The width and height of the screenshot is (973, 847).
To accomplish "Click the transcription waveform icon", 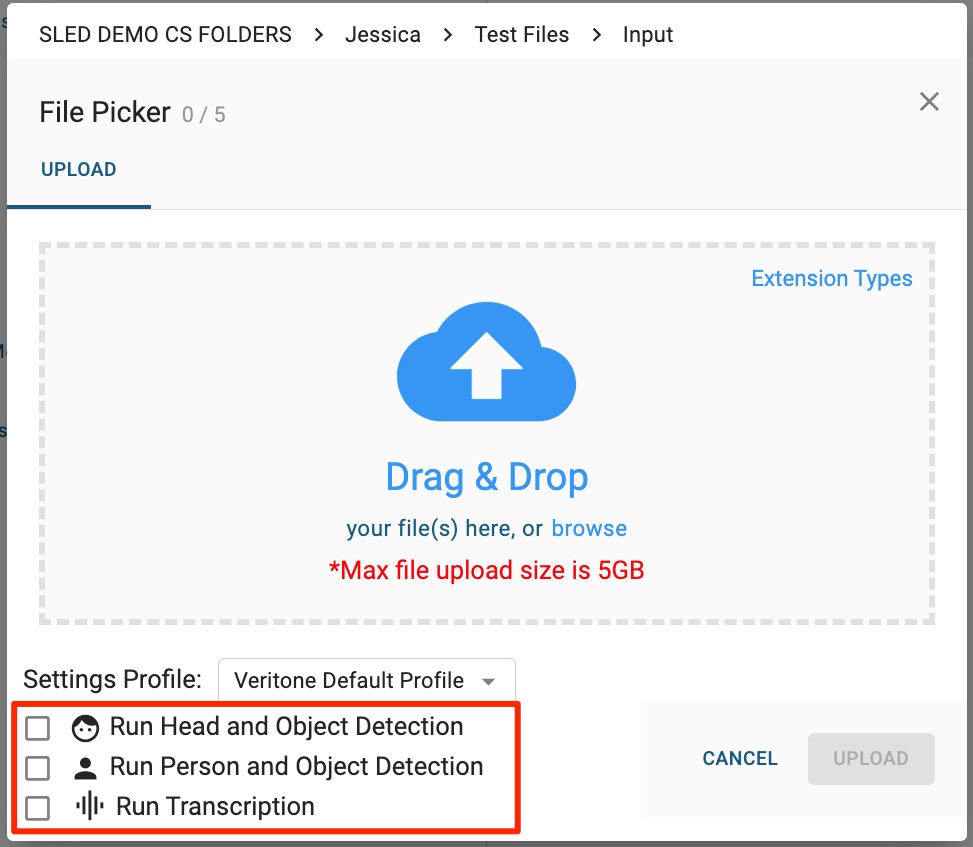I will (90, 807).
